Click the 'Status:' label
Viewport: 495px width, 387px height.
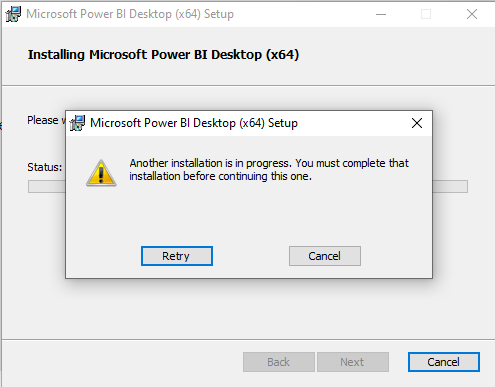click(x=45, y=167)
